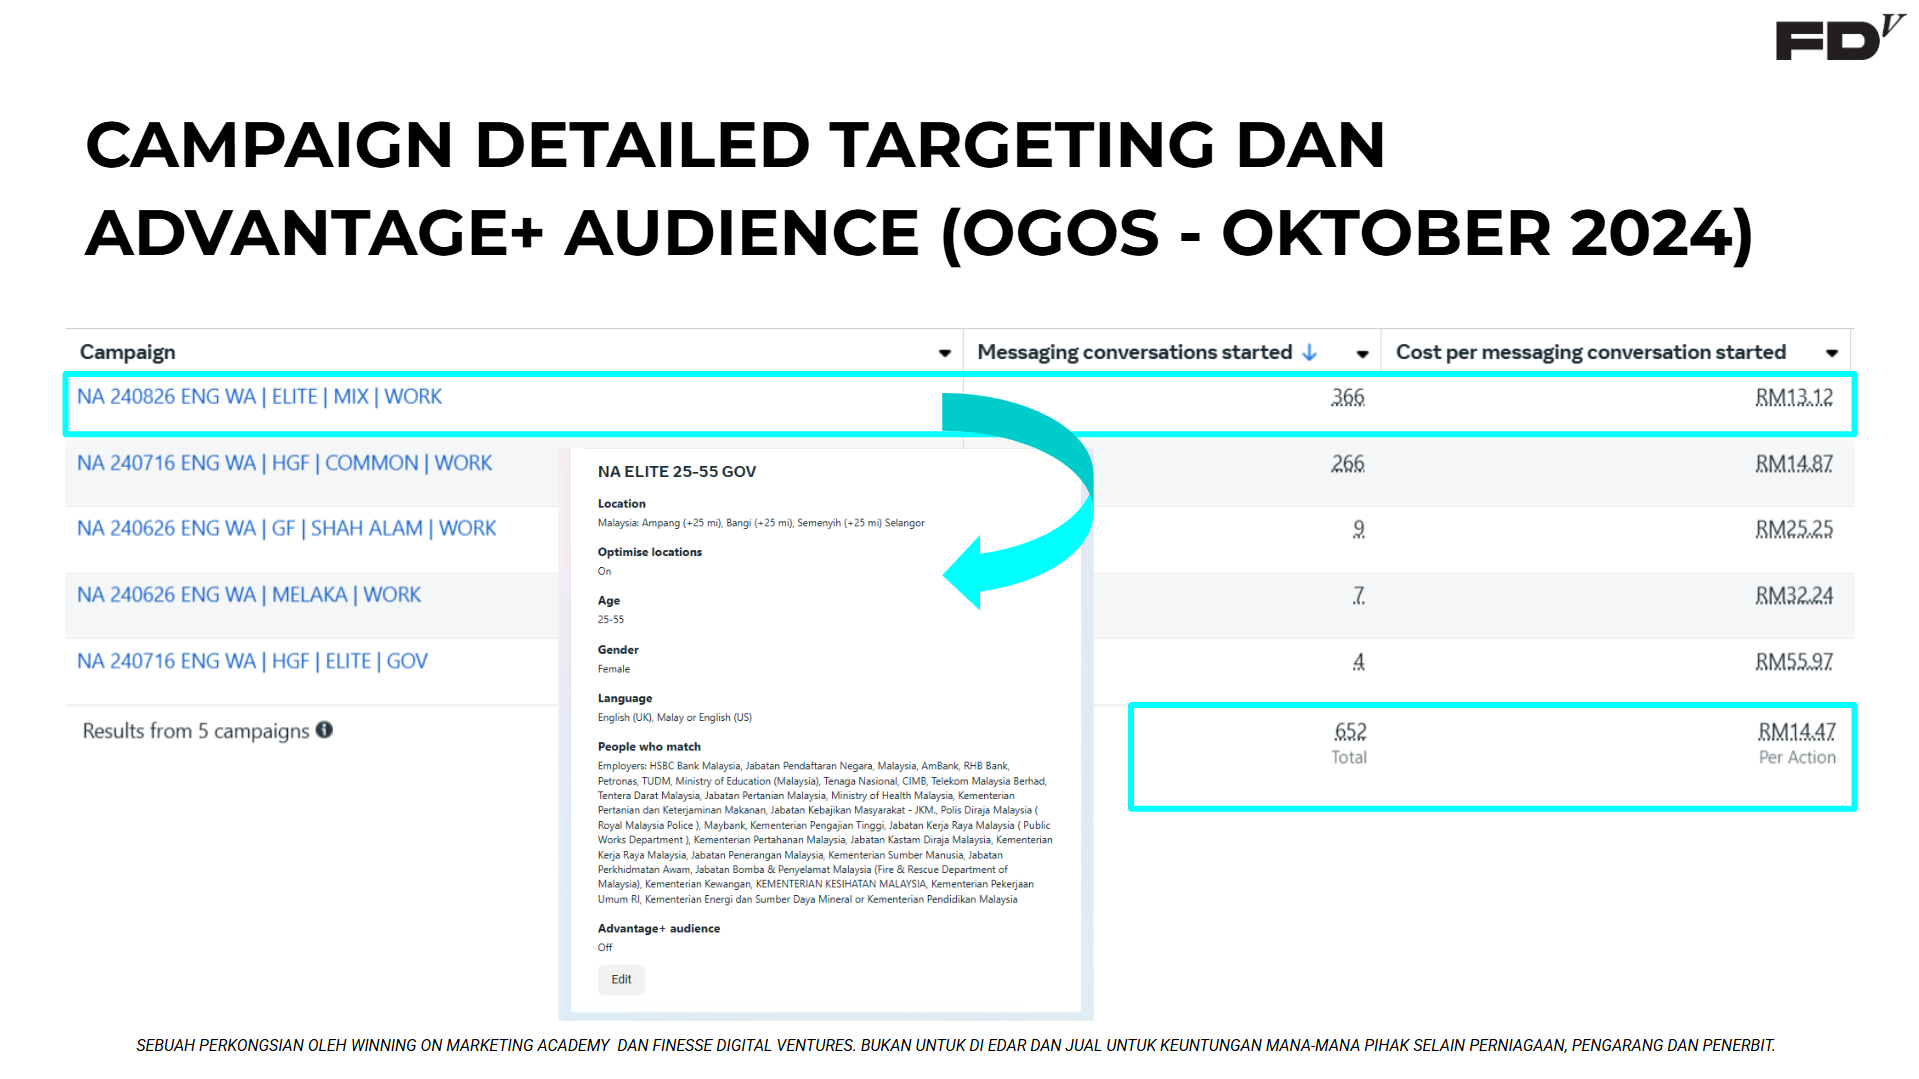Click the sort arrow on Messaging conversations started
This screenshot has width=1919, height=1079.
point(1309,352)
